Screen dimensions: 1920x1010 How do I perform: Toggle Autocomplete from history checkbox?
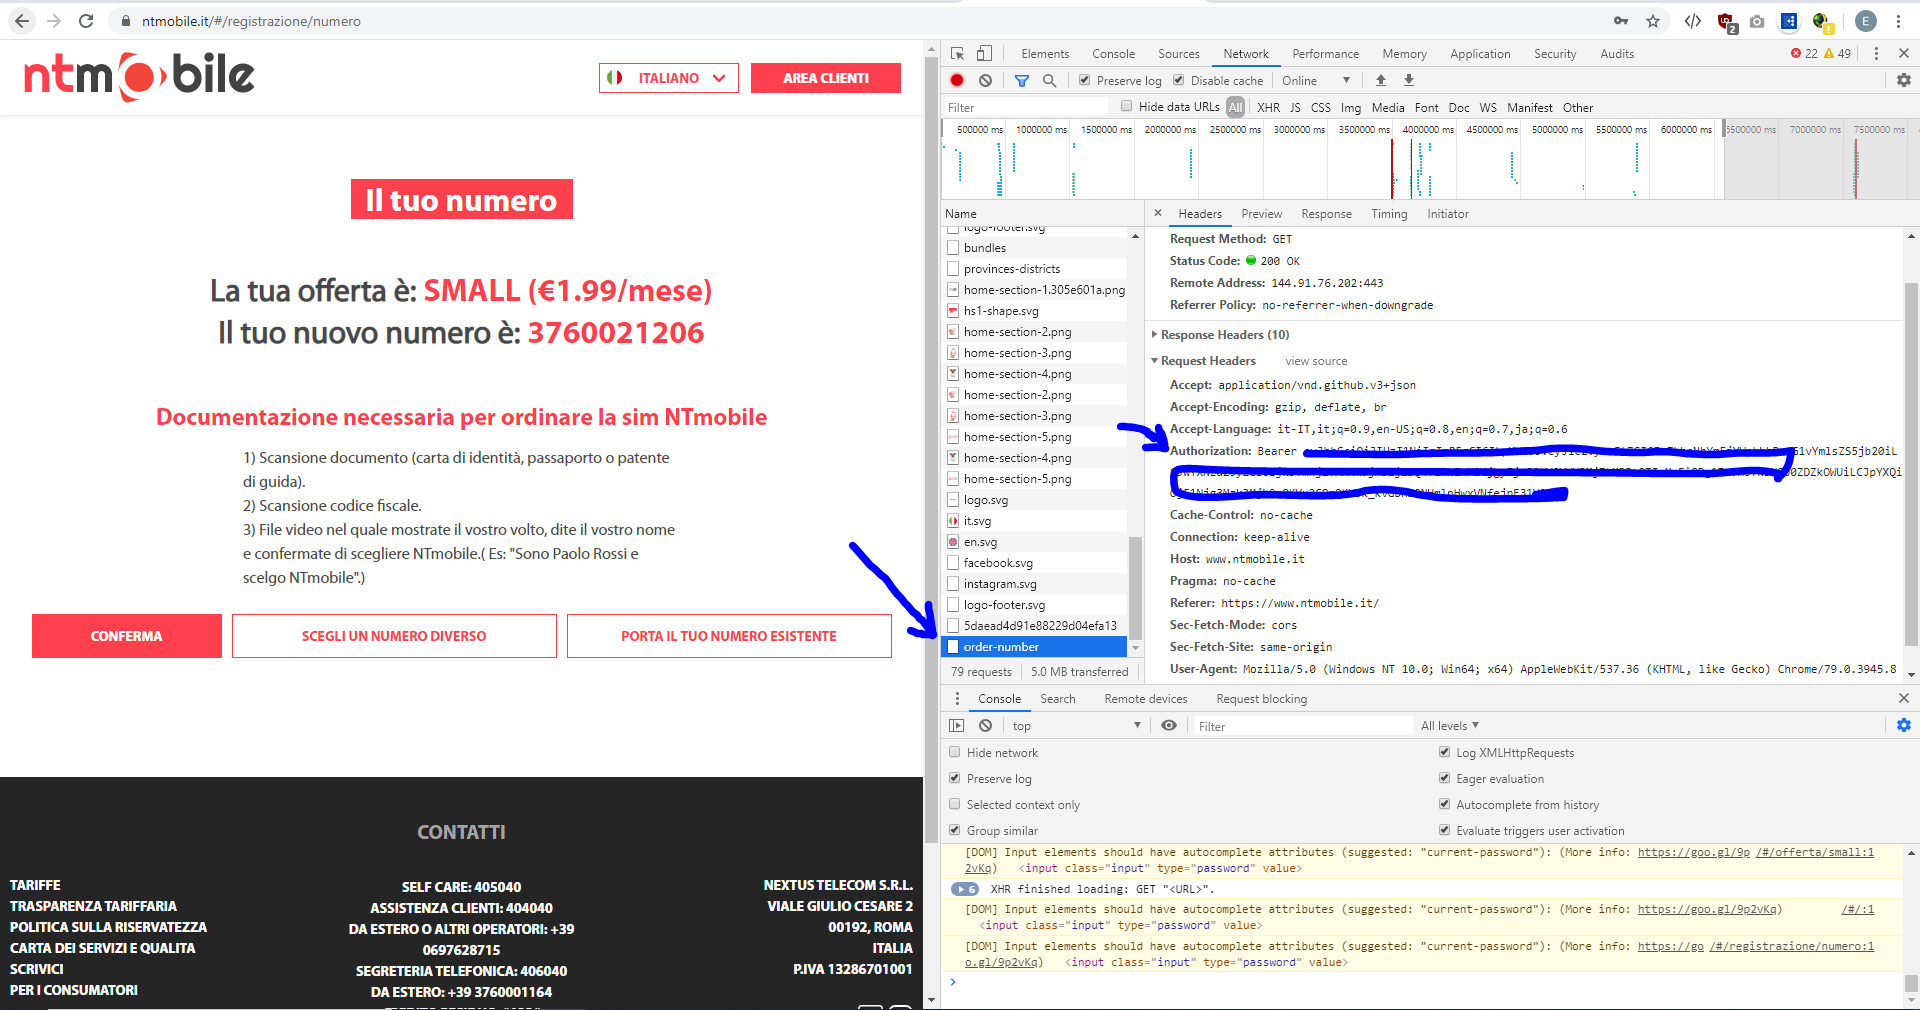[1444, 804]
